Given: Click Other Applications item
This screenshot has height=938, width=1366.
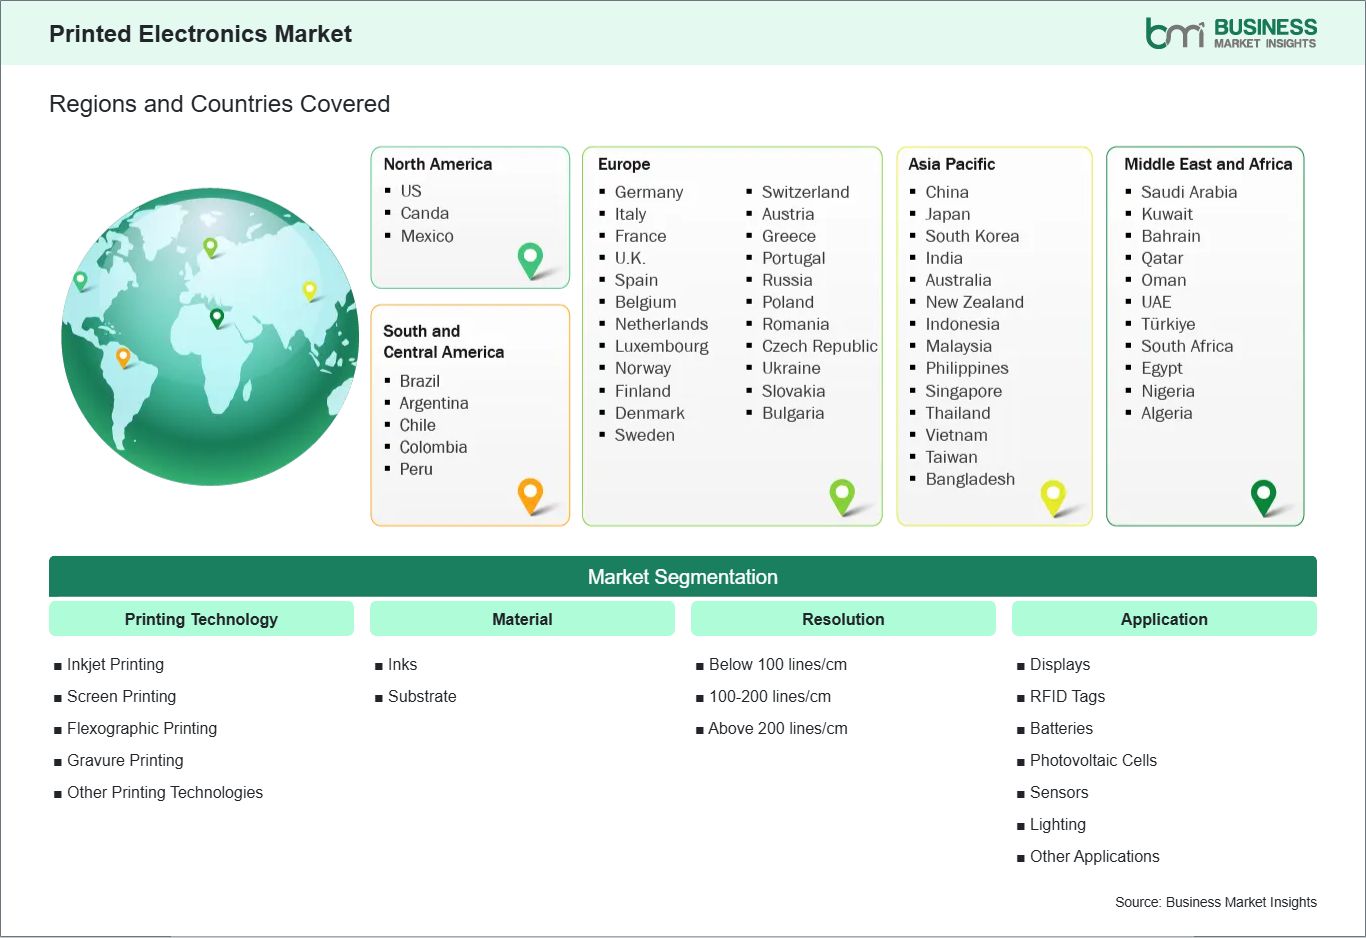Looking at the screenshot, I should tap(1095, 856).
